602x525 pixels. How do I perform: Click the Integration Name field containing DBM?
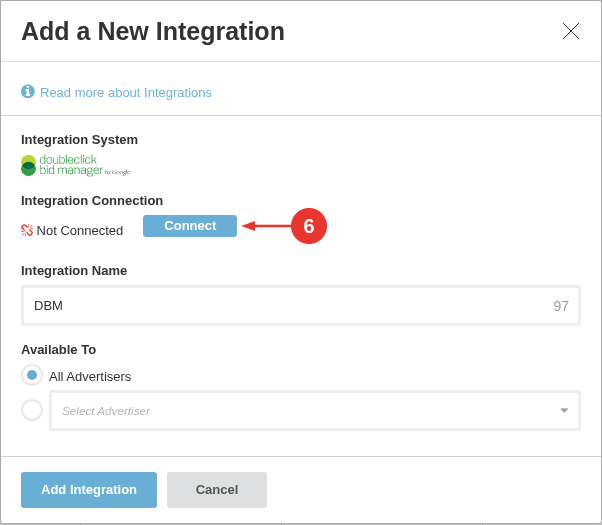pyautogui.click(x=301, y=306)
